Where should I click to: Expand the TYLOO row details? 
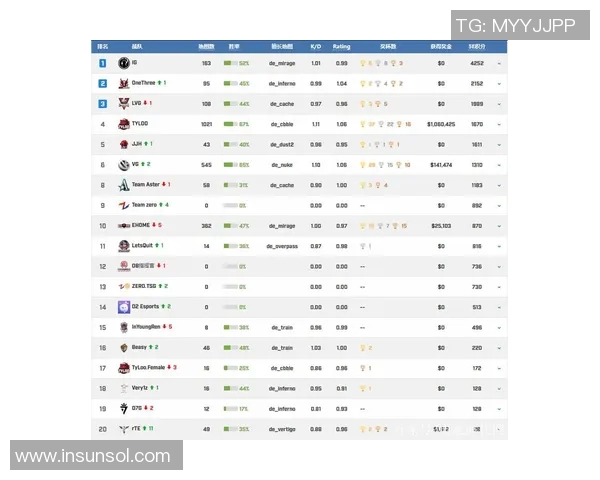coord(499,124)
